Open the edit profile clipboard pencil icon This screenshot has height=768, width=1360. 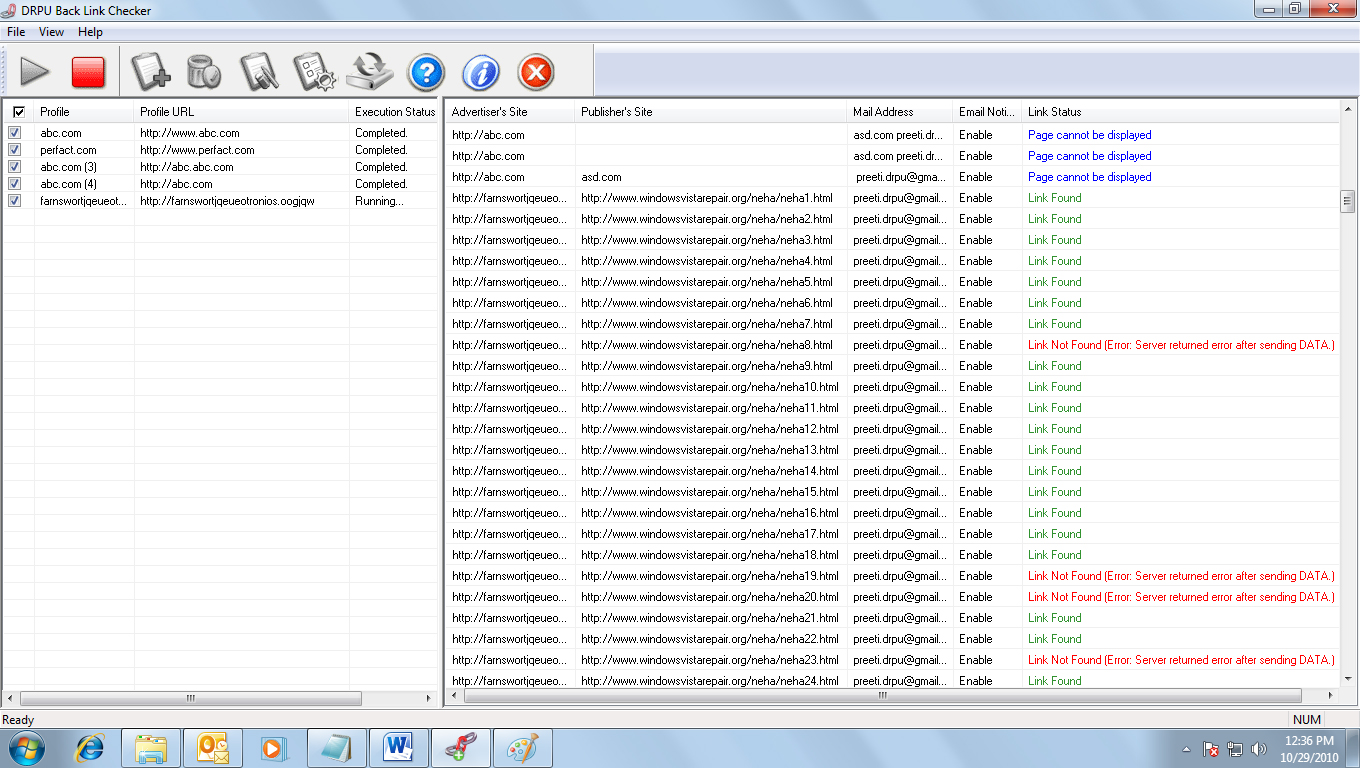pyautogui.click(x=259, y=72)
